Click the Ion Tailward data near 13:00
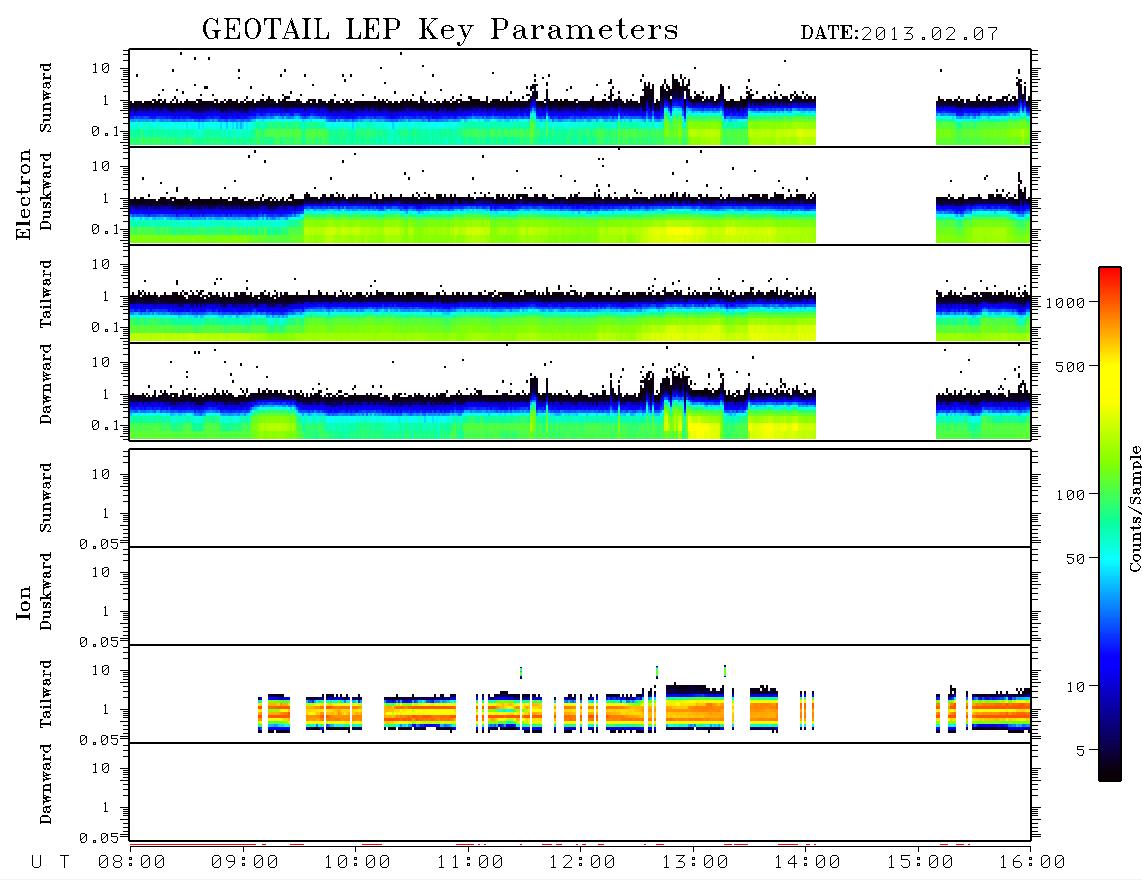Viewport: 1142px width, 880px height. pos(695,708)
